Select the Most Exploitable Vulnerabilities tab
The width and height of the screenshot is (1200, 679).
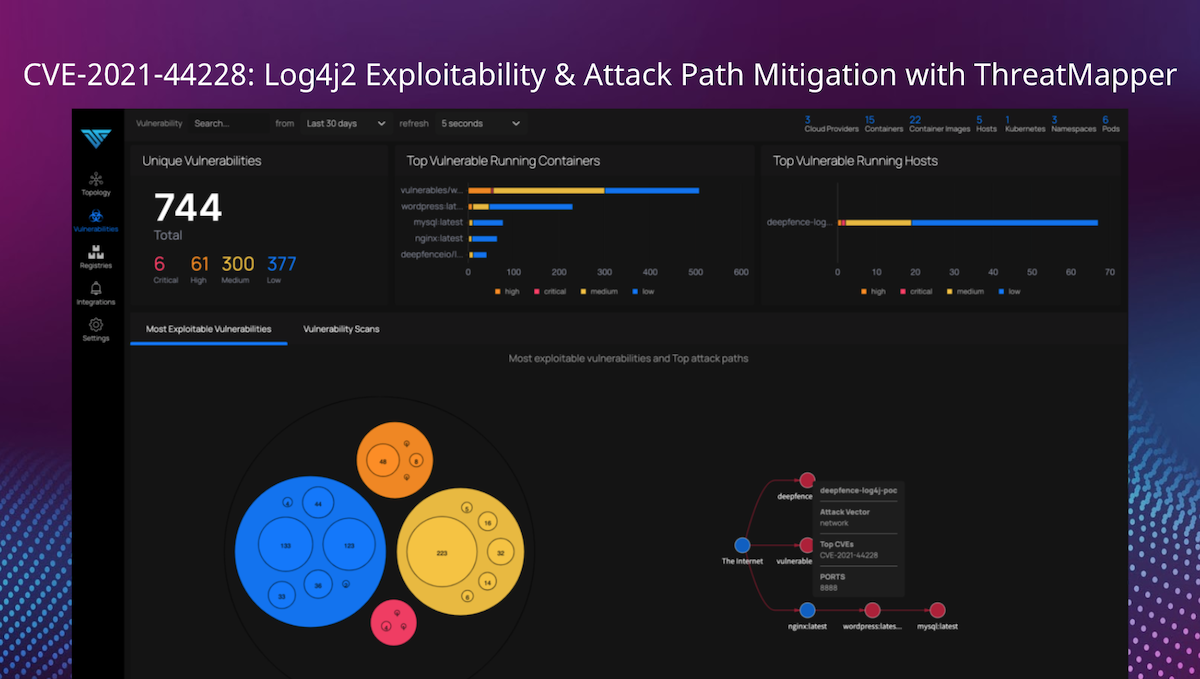click(207, 328)
